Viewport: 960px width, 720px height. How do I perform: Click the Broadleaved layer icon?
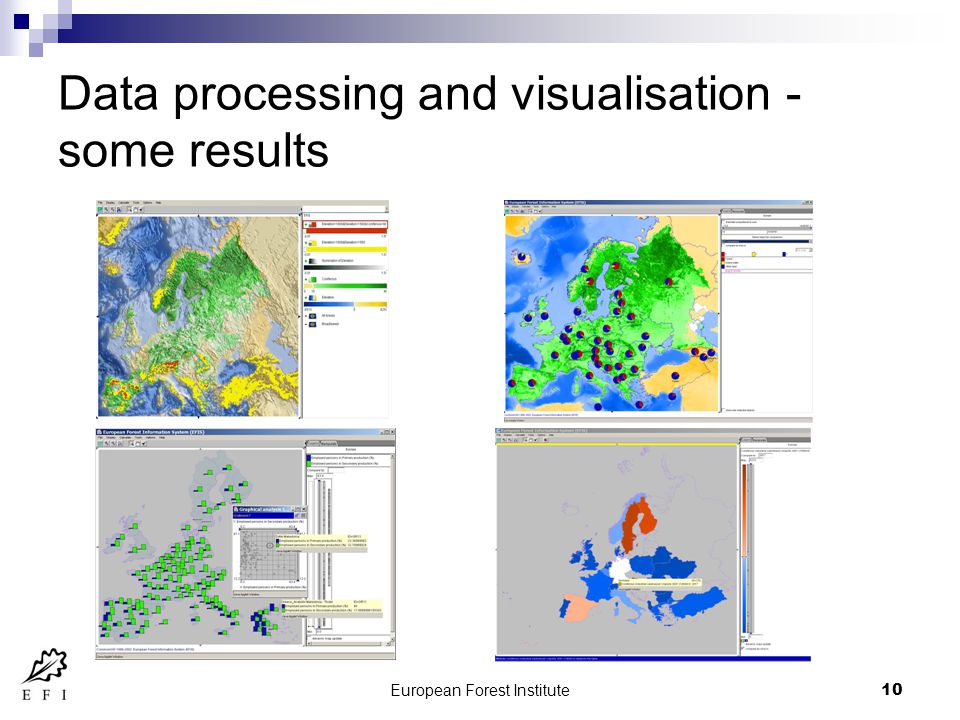click(312, 324)
